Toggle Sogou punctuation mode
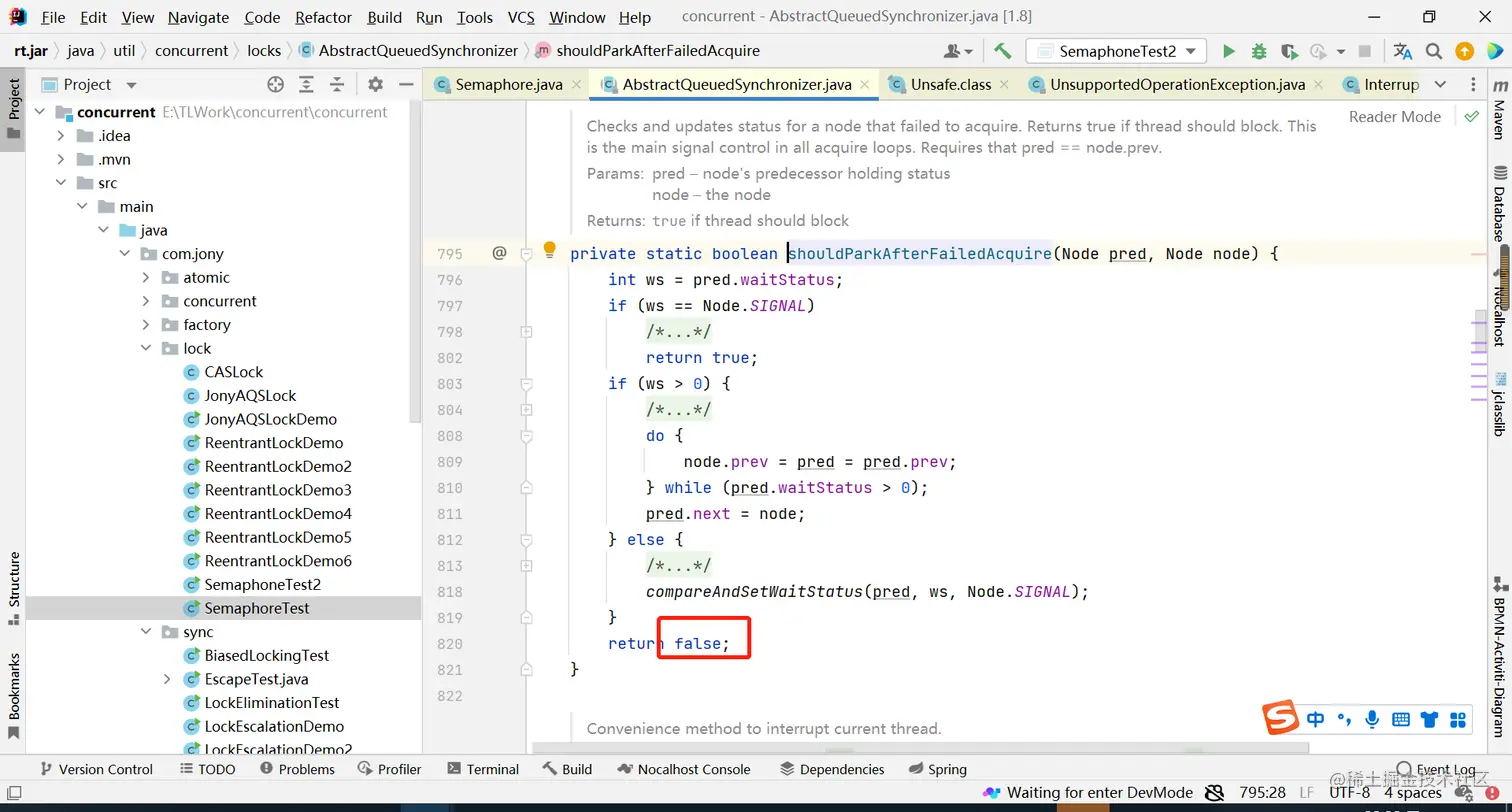Viewport: 1512px width, 812px height. point(1345,719)
